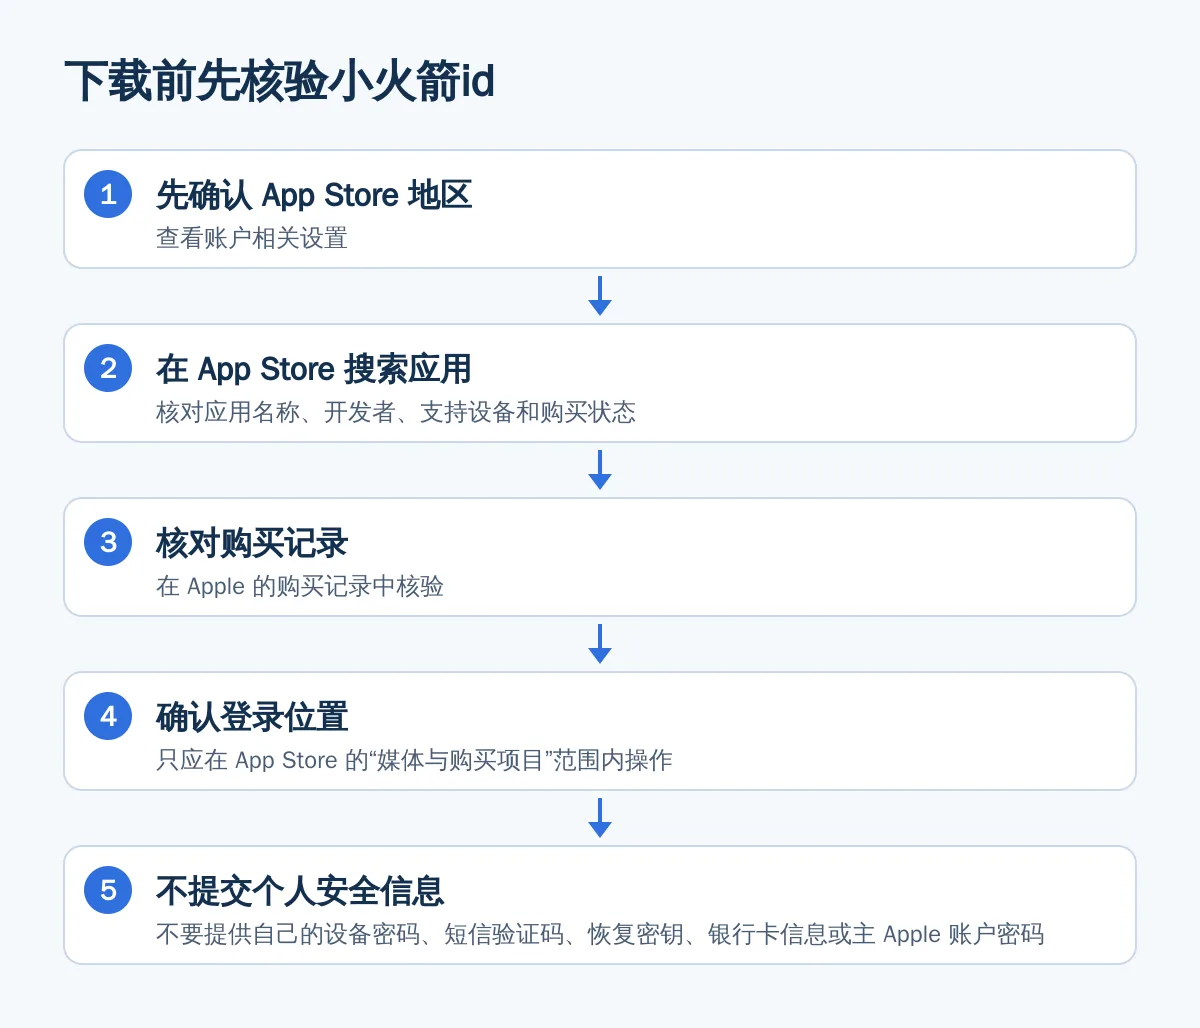Click the subtitle 查看账户相关设置

(x=252, y=238)
